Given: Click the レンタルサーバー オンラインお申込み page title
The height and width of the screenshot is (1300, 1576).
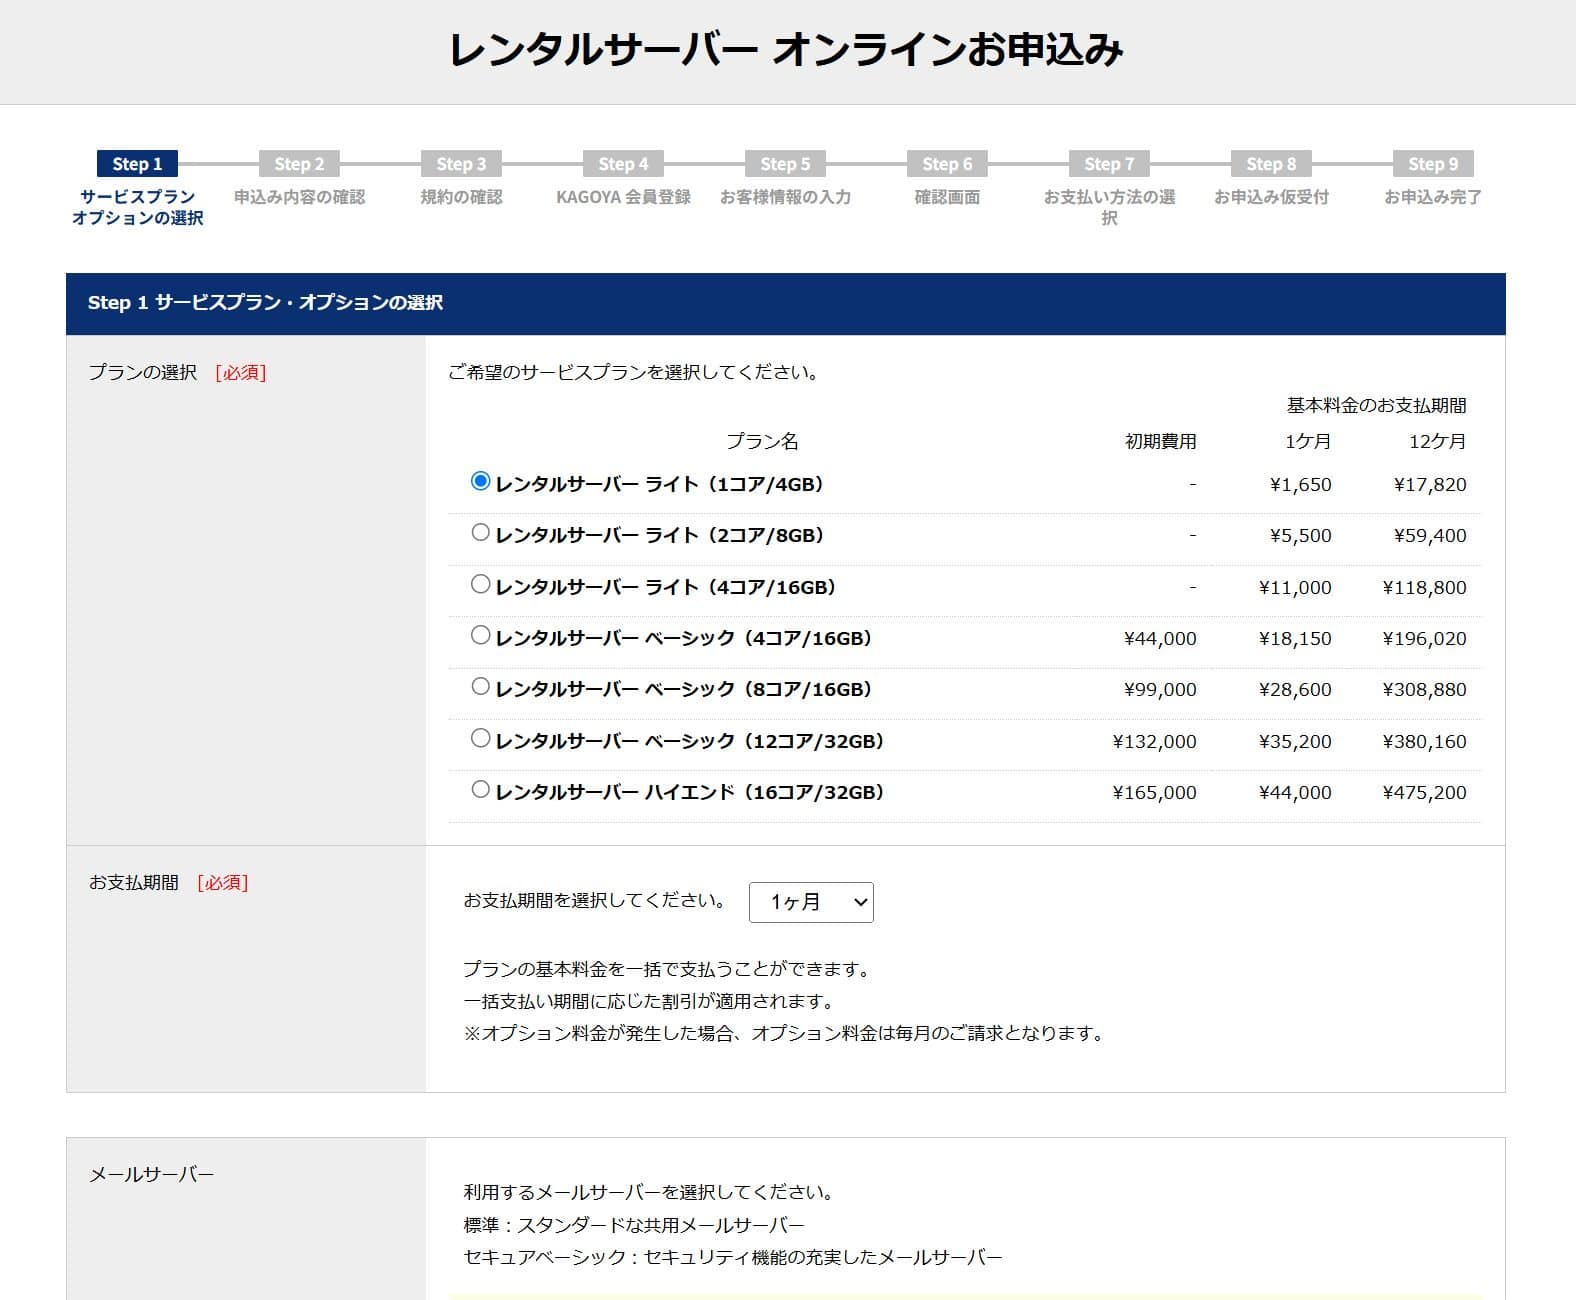Looking at the screenshot, I should point(786,50).
